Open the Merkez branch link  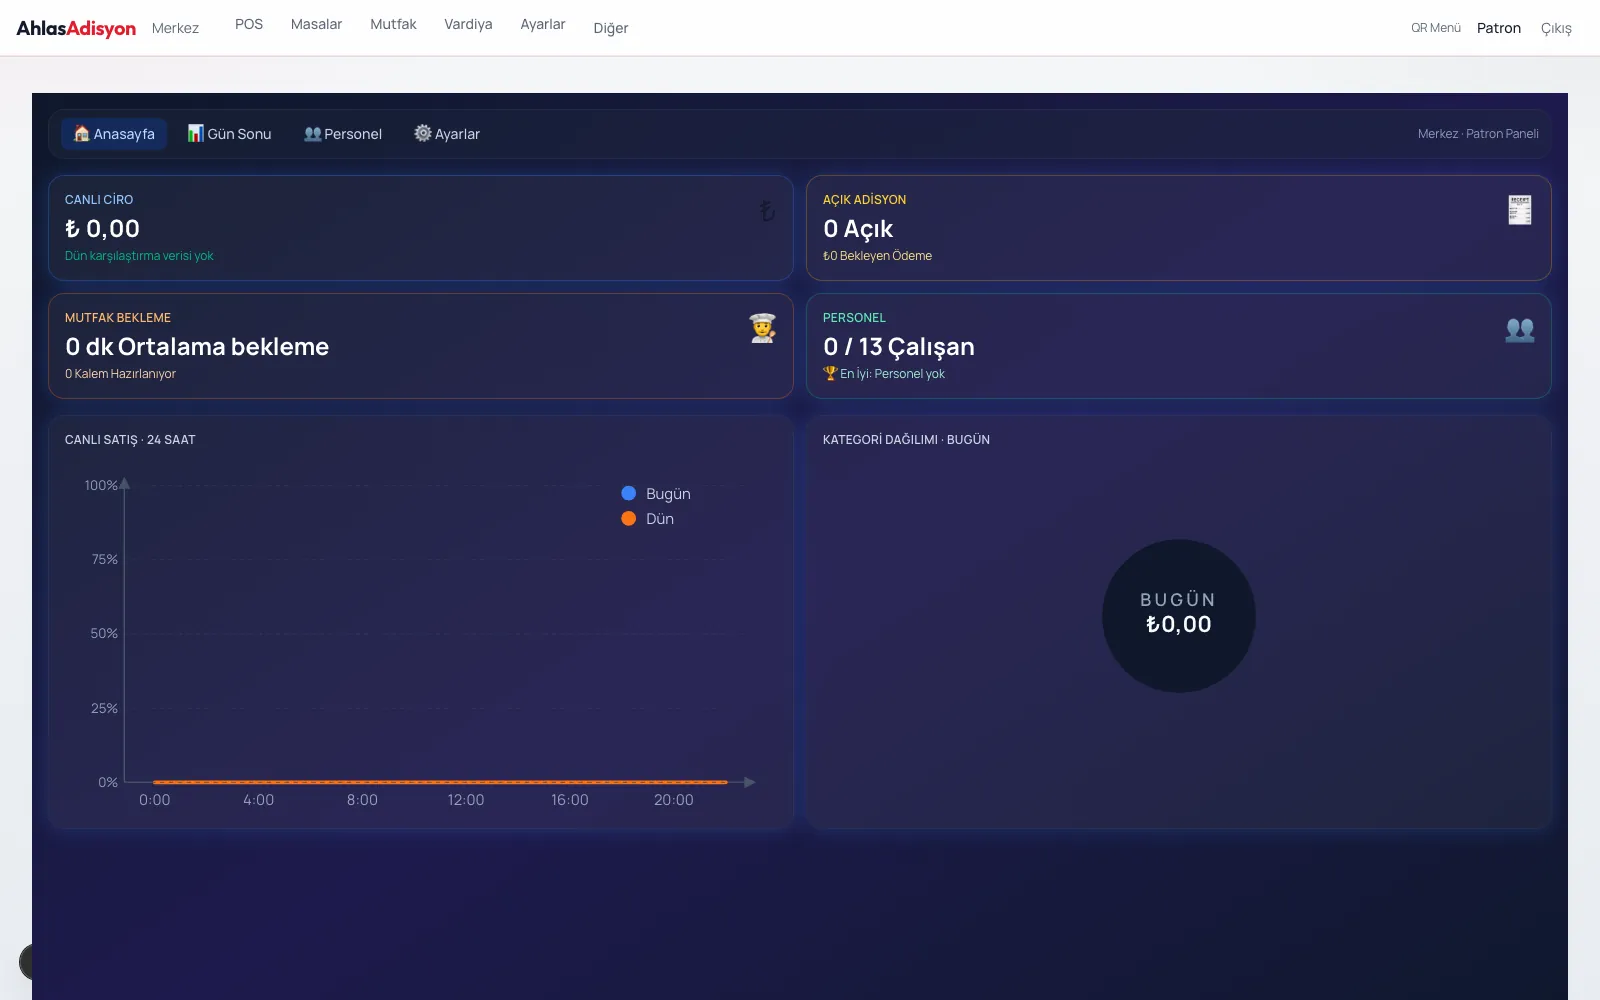coord(175,28)
